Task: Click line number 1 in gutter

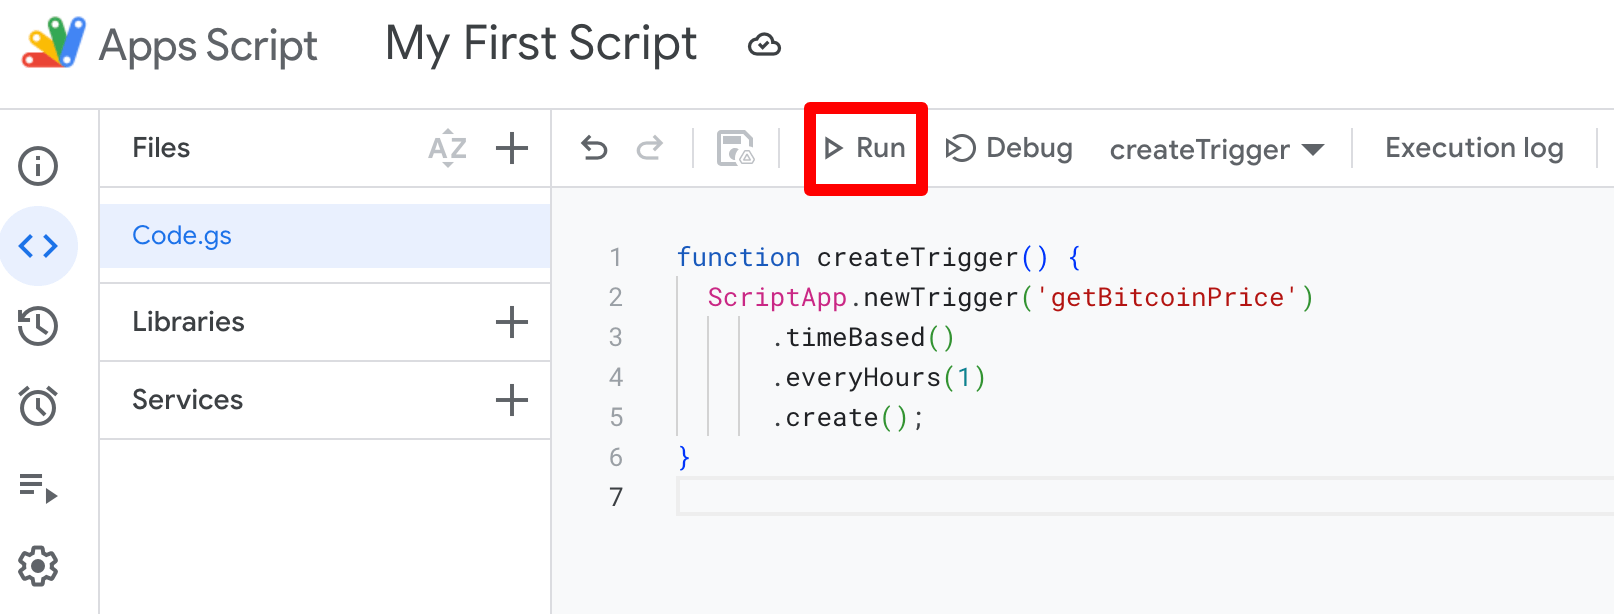Action: pyautogui.click(x=616, y=257)
